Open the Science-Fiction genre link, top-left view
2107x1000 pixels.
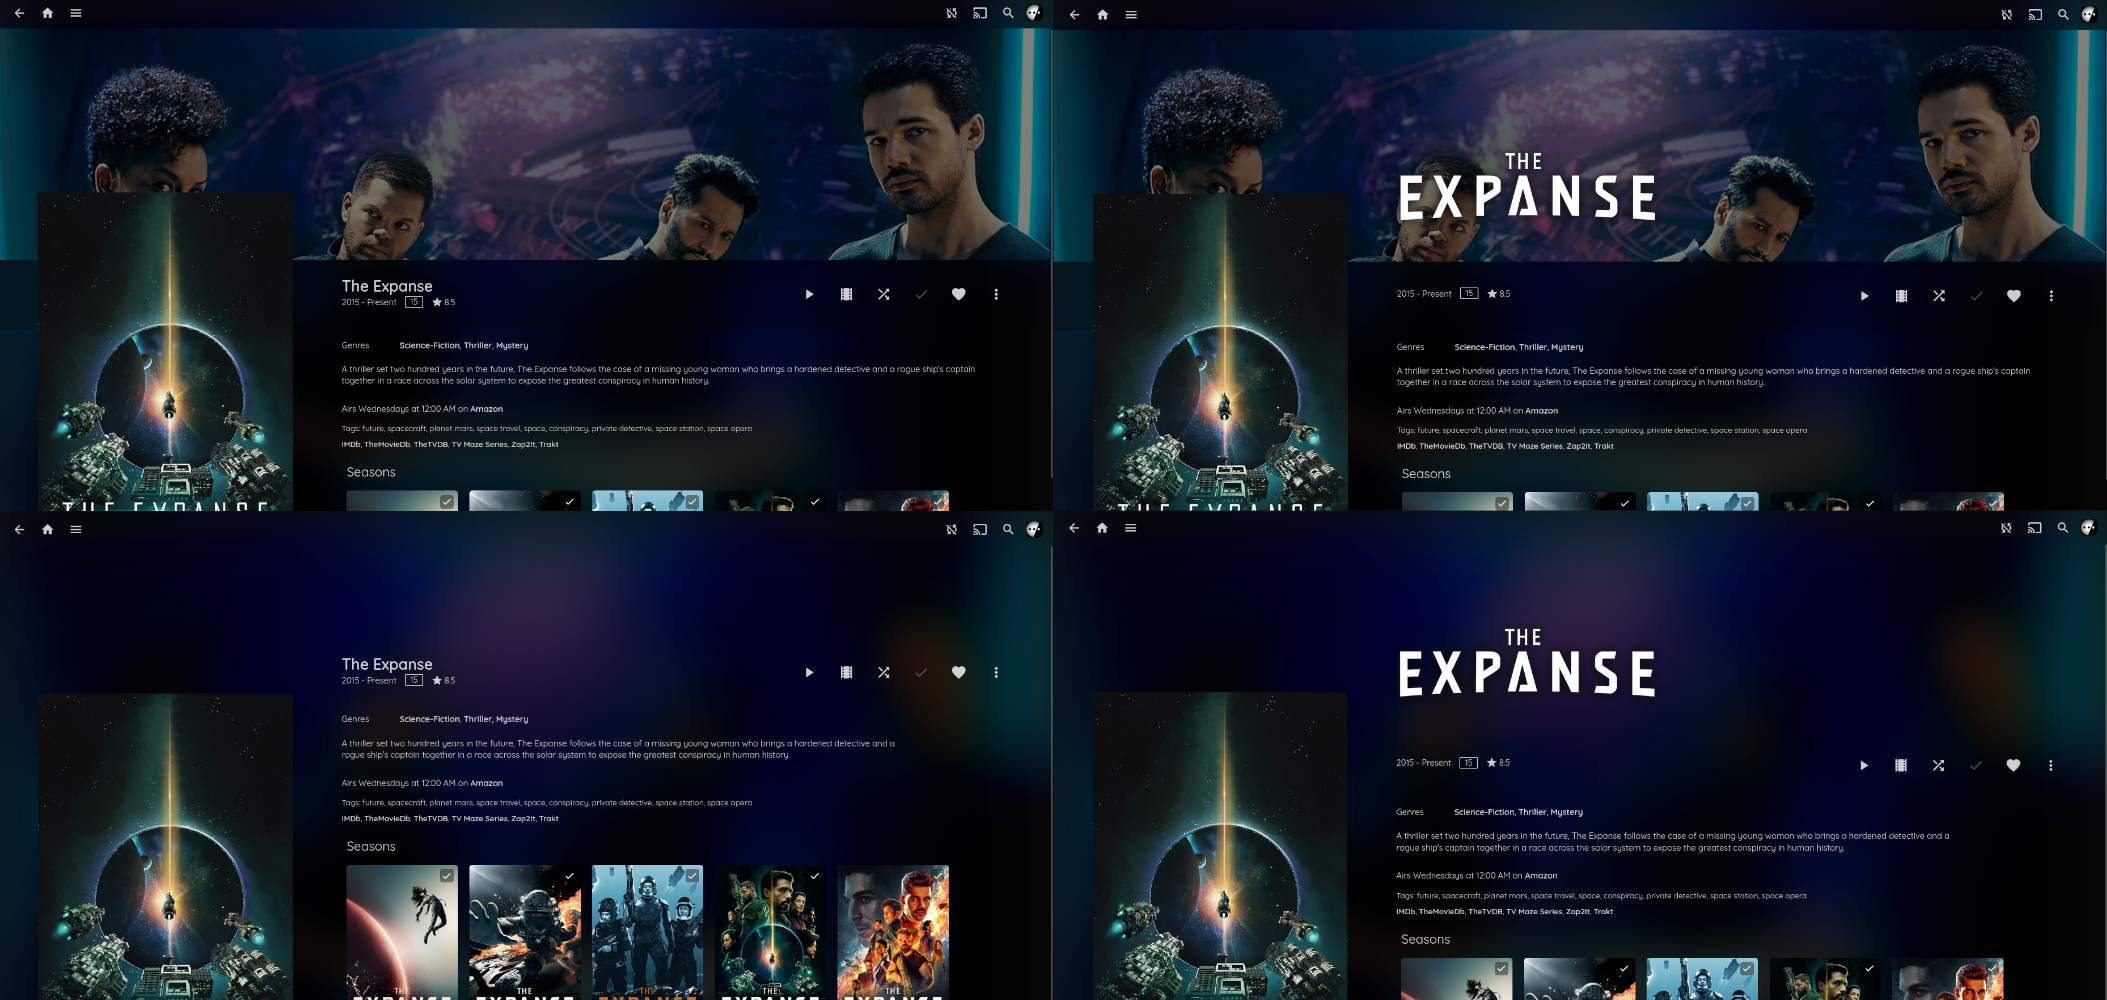pos(429,346)
